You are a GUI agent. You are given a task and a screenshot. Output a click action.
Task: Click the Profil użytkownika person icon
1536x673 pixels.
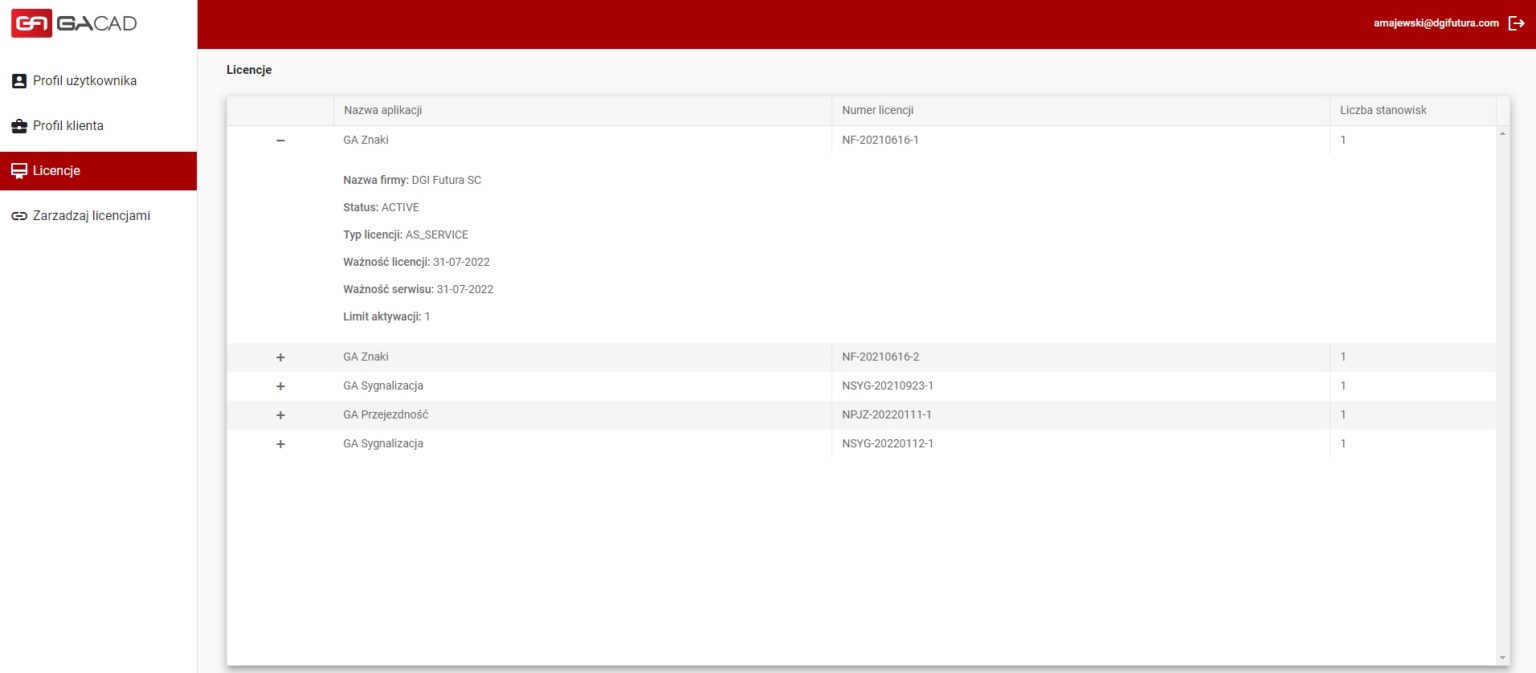[18, 81]
